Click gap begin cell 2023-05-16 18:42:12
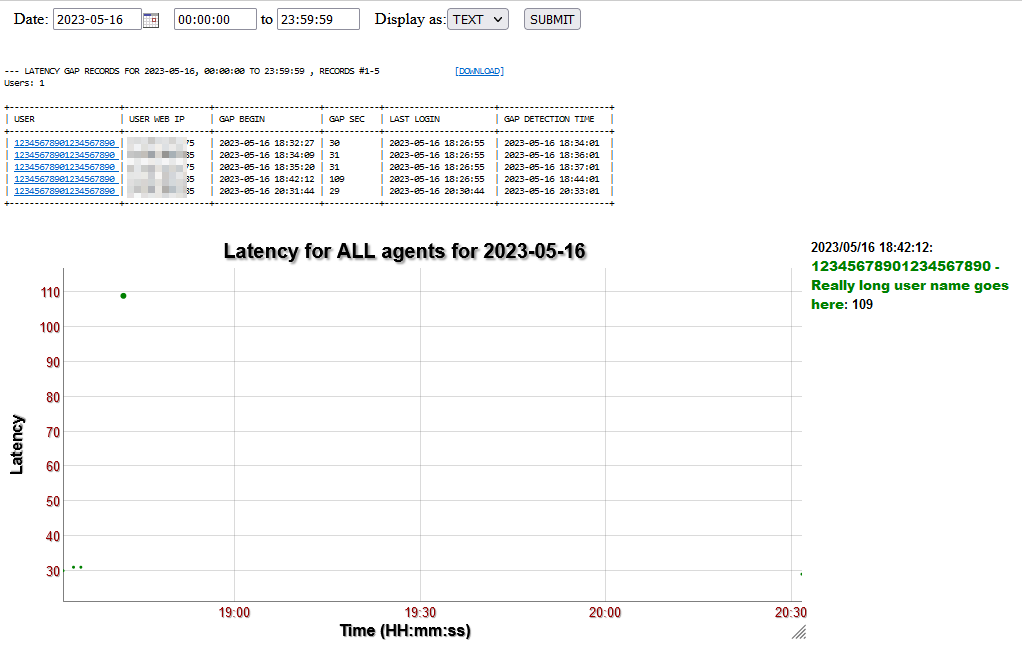This screenshot has height=647, width=1022. click(267, 179)
